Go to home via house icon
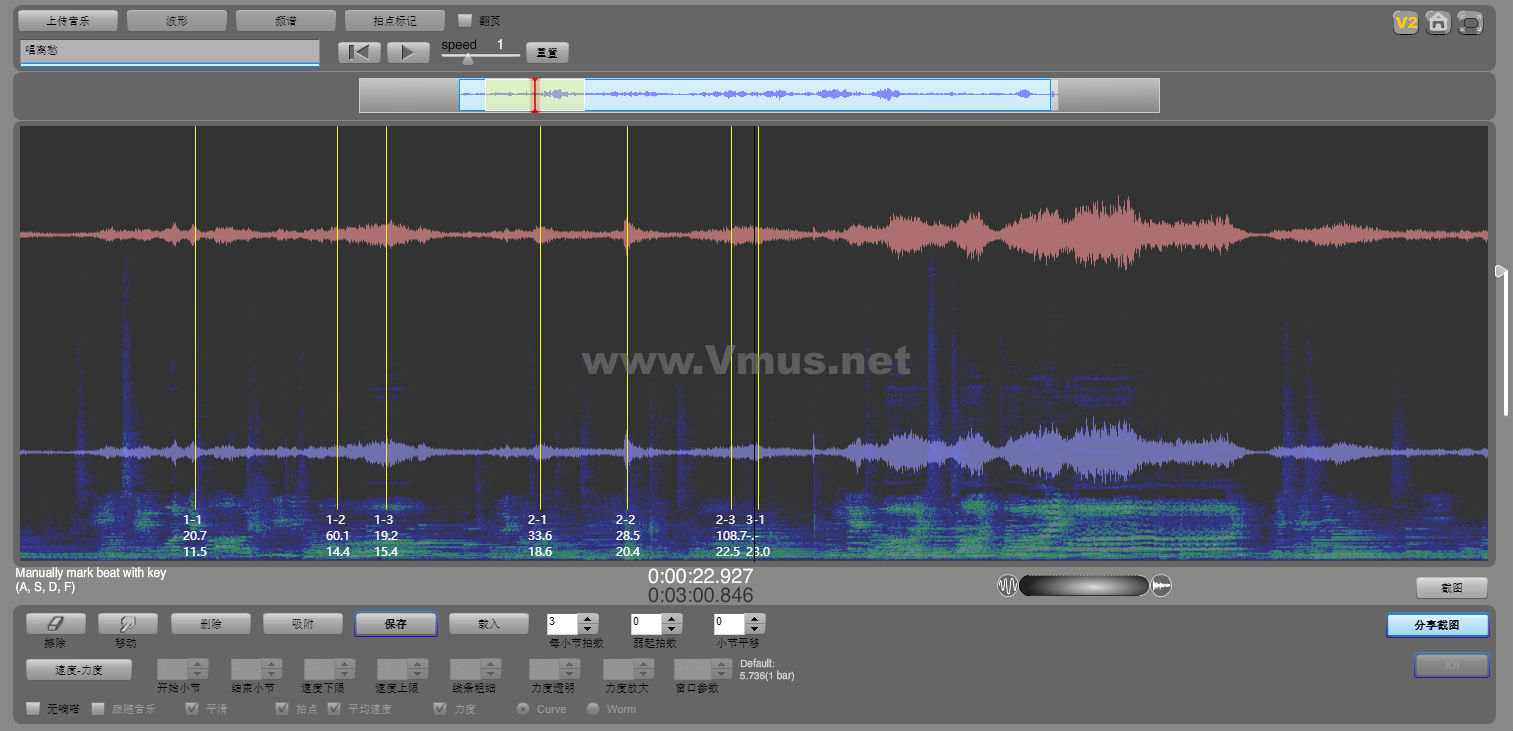 point(1438,23)
